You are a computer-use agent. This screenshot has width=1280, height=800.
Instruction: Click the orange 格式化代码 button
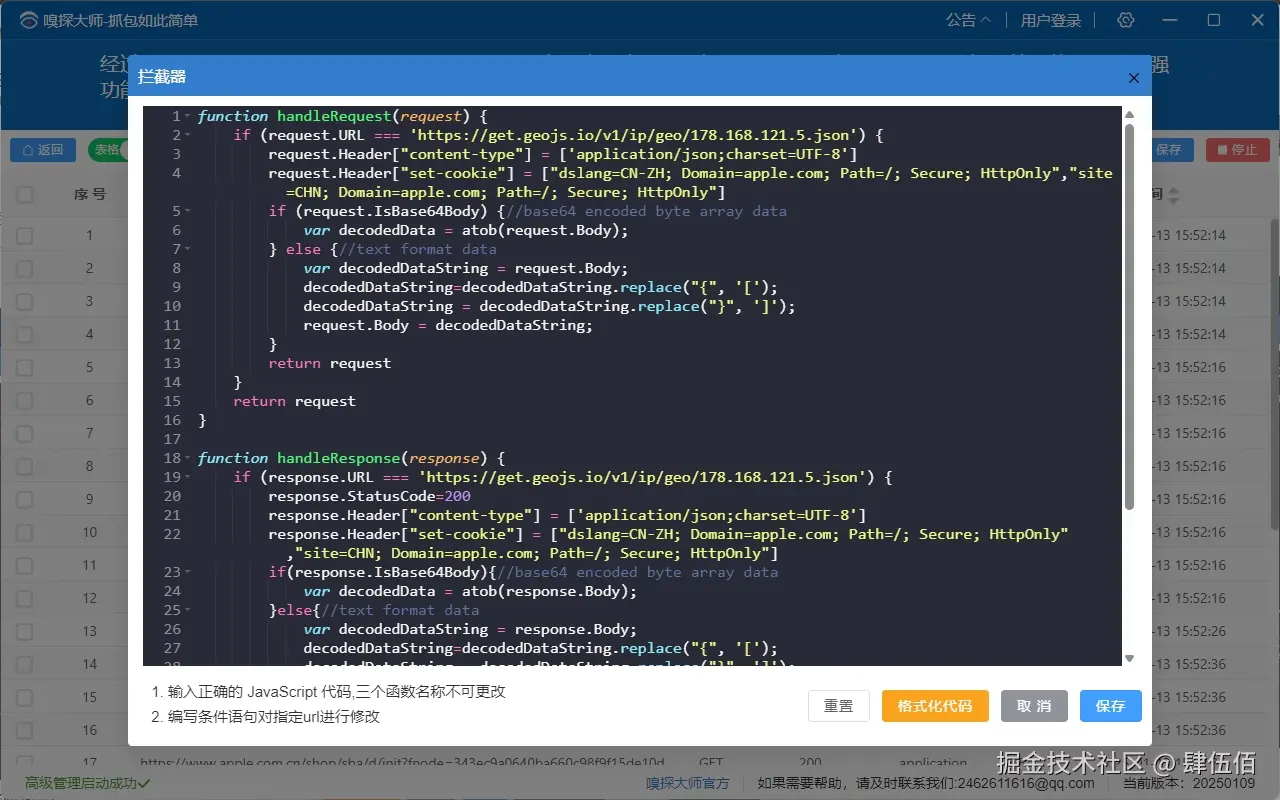click(935, 706)
